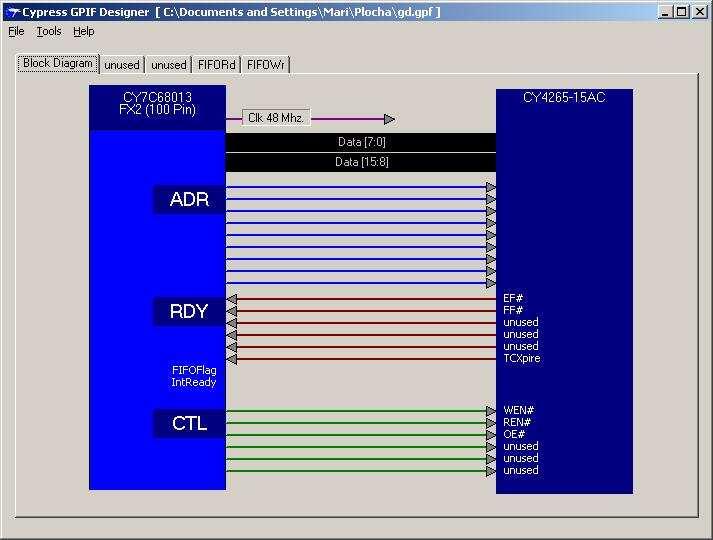
Task: Click the CY4265-15AC device title
Action: point(564,97)
